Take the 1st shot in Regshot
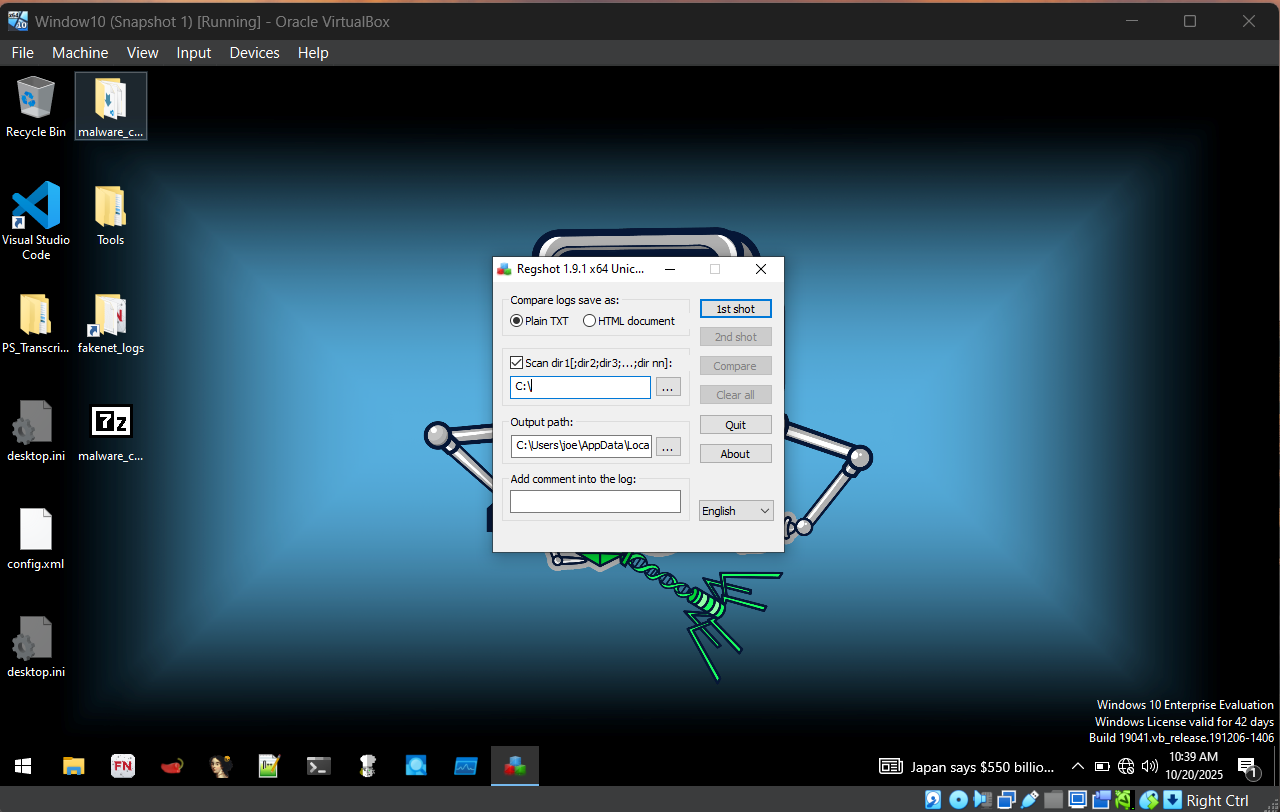1280x812 pixels. click(736, 309)
